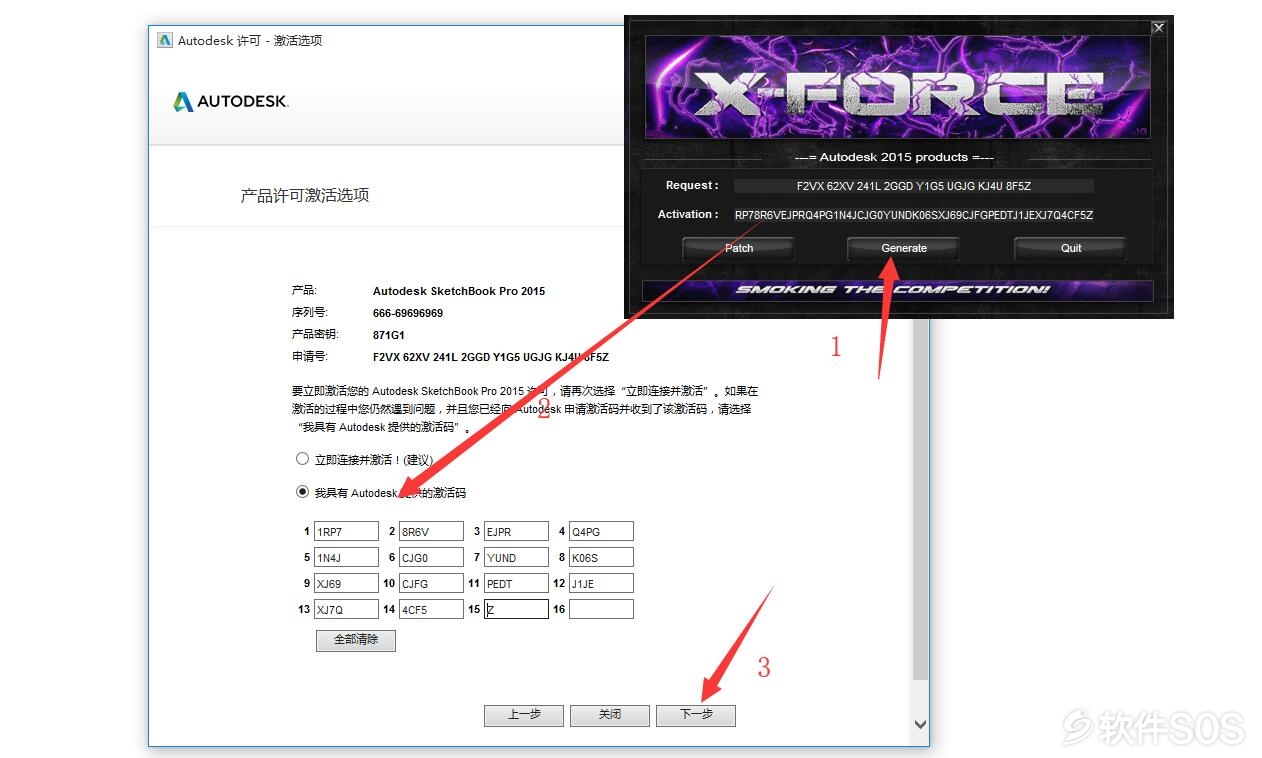1262x758 pixels.
Task: Click the Autodesk icon in the title bar
Action: (165, 41)
